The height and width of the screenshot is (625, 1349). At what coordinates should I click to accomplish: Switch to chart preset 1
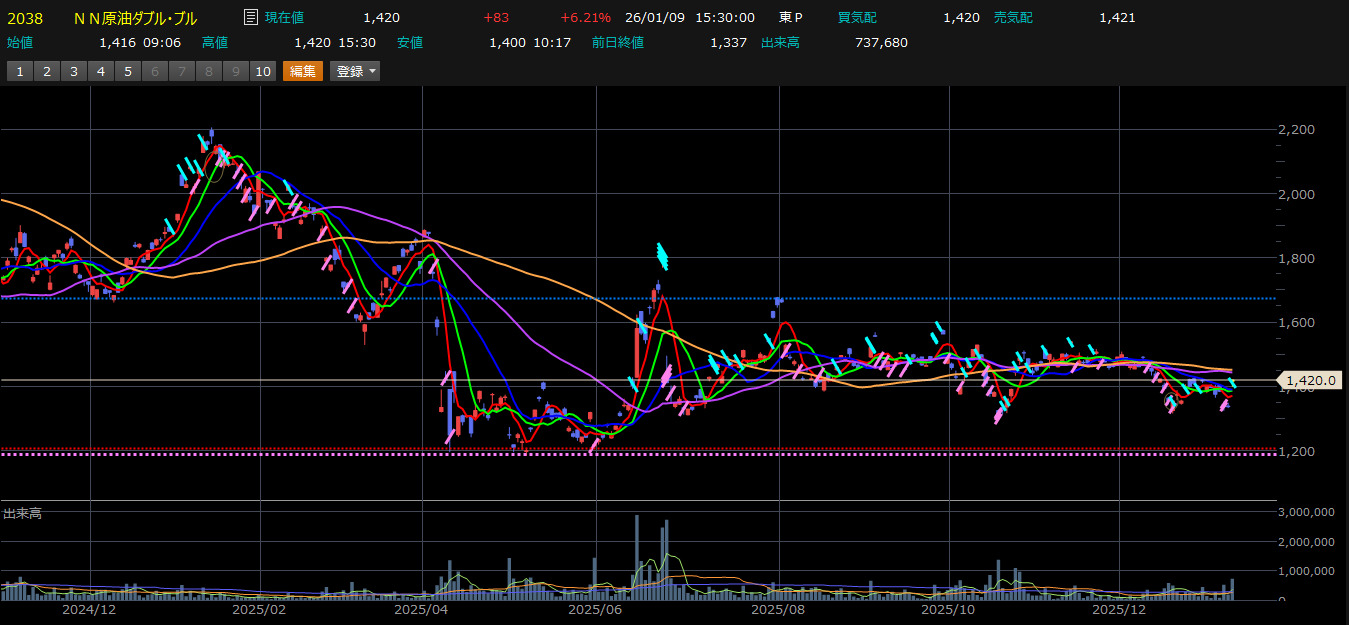pos(20,71)
